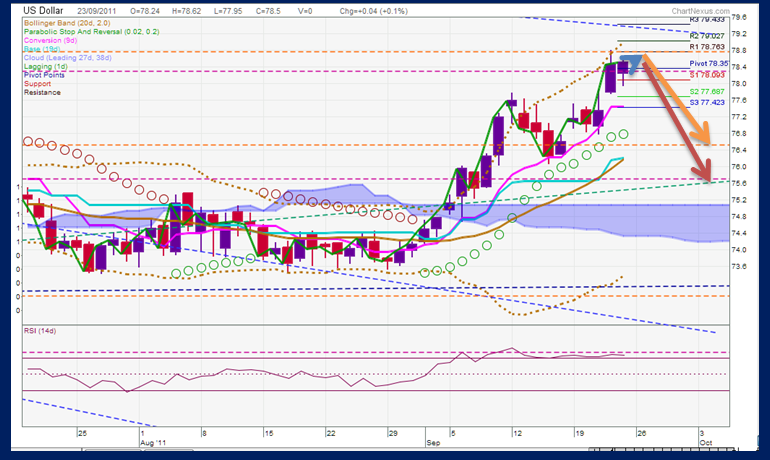Click the S1 78.093 support label

pyautogui.click(x=707, y=75)
